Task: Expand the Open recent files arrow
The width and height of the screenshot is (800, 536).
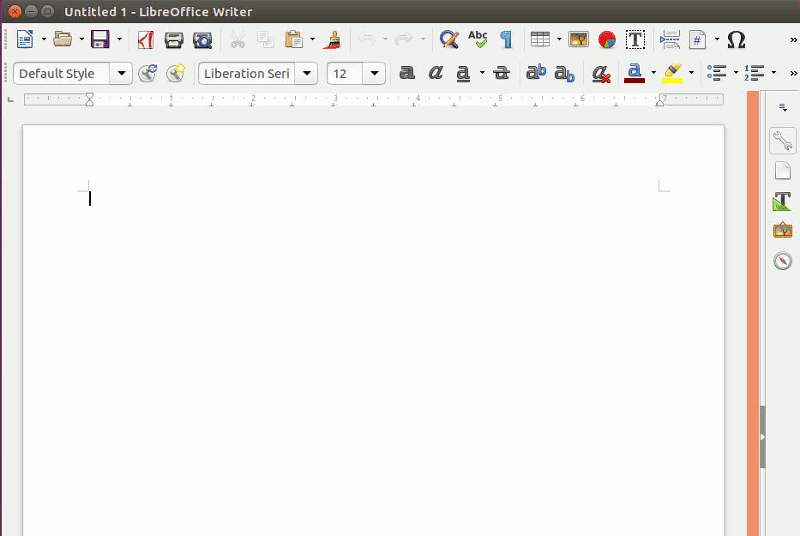Action: [x=82, y=39]
